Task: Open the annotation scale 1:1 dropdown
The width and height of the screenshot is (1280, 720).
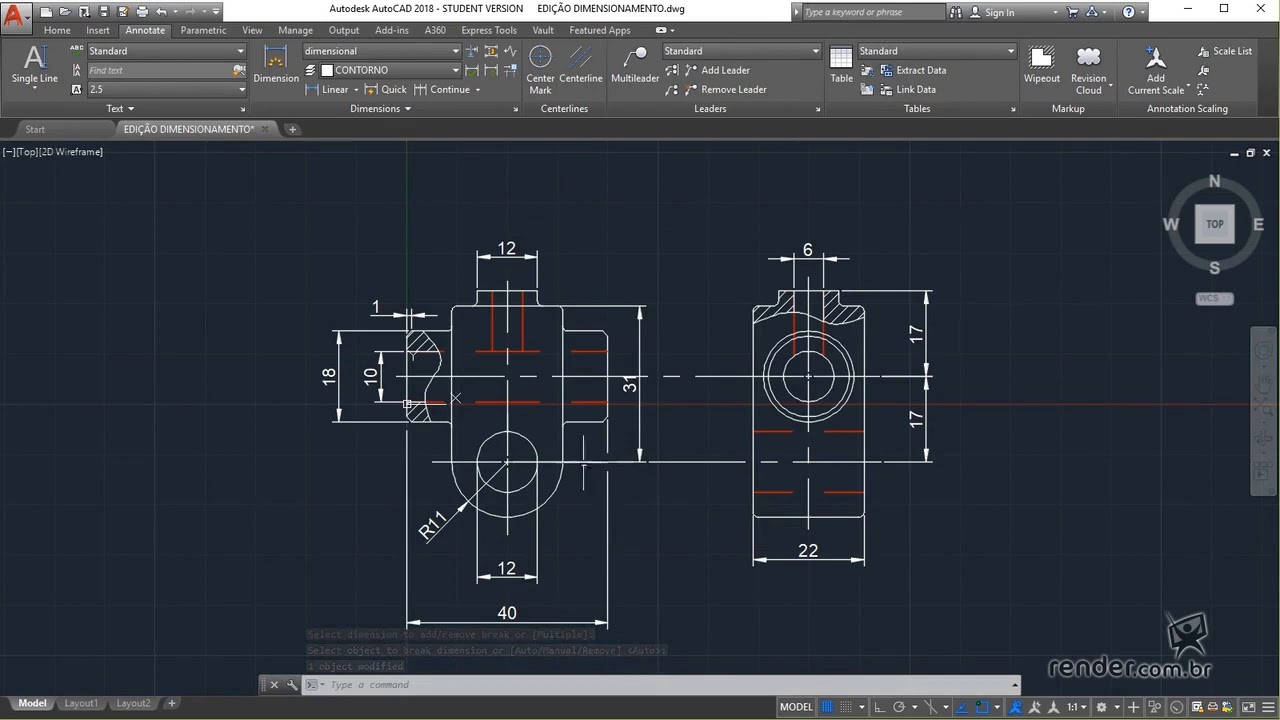Action: click(1075, 707)
